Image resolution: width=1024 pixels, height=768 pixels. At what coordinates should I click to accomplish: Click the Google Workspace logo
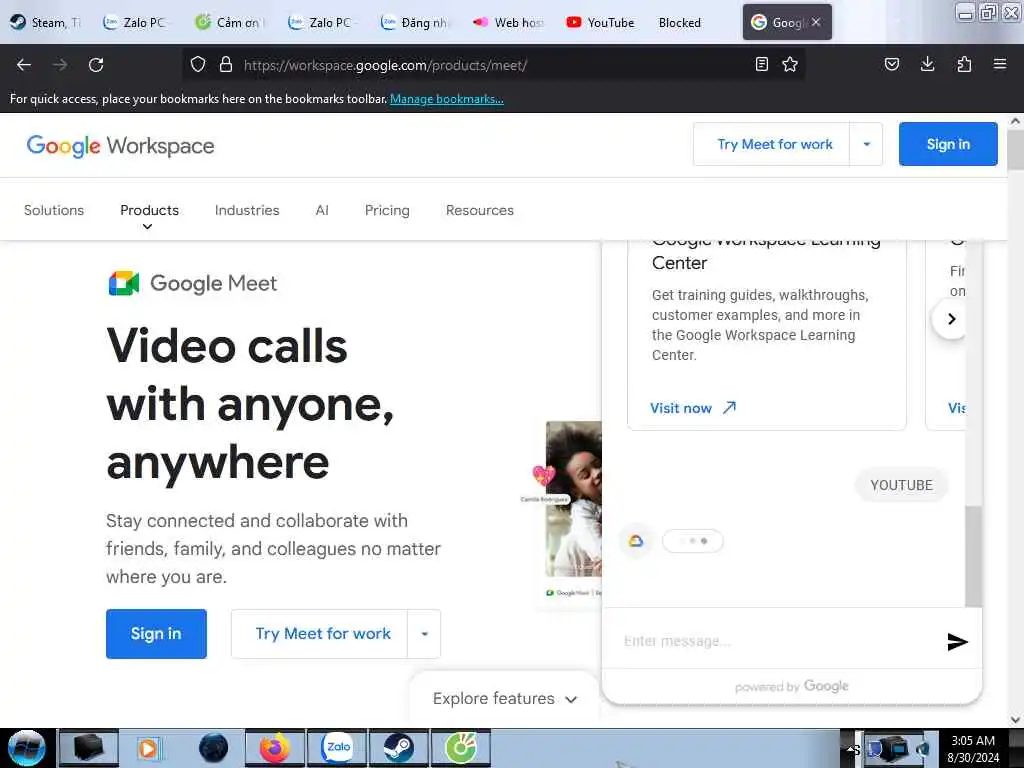click(x=120, y=146)
